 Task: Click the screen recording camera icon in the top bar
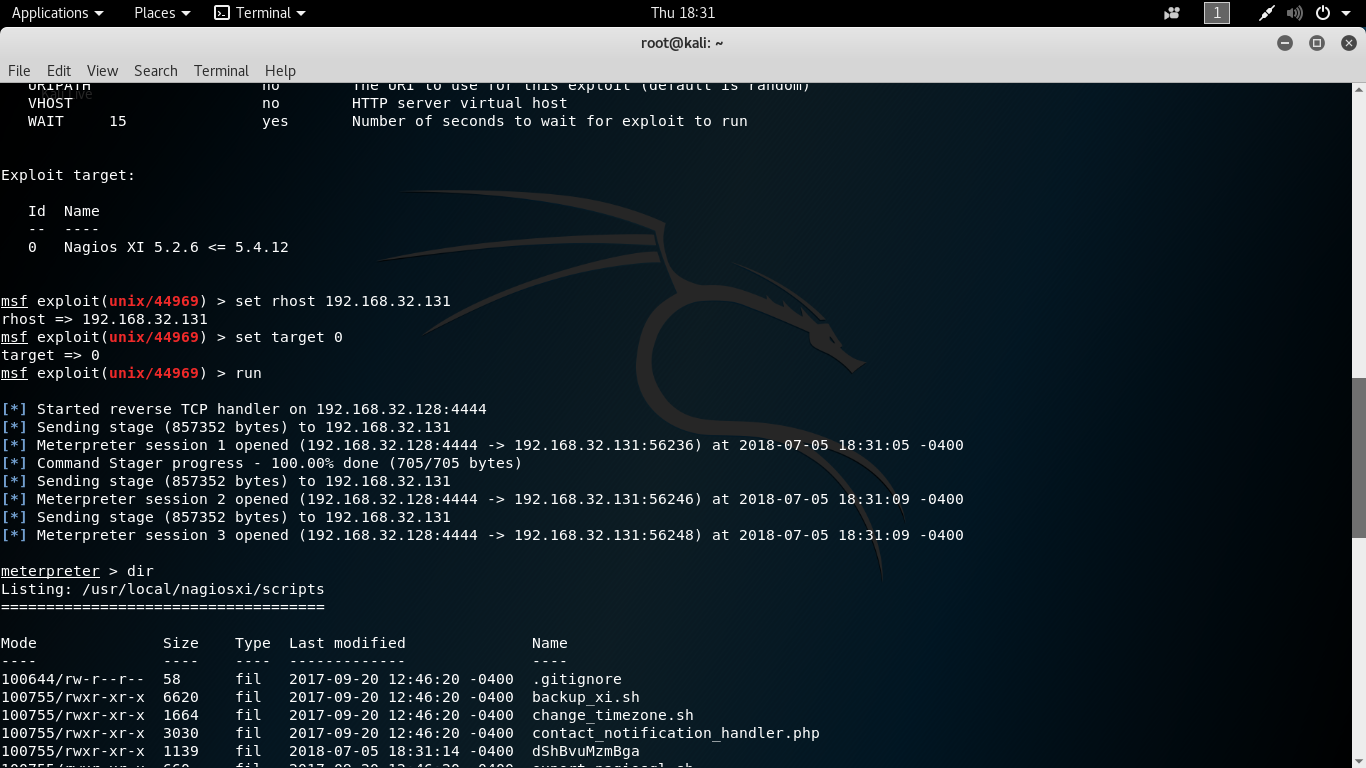tap(1172, 13)
